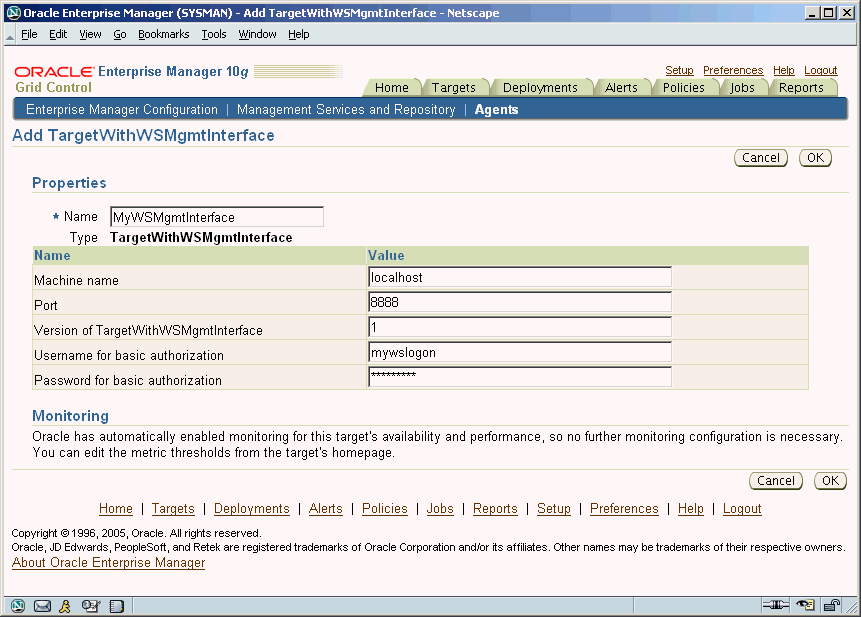The height and width of the screenshot is (617, 861).
Task: Open the Edit menu
Action: point(58,34)
